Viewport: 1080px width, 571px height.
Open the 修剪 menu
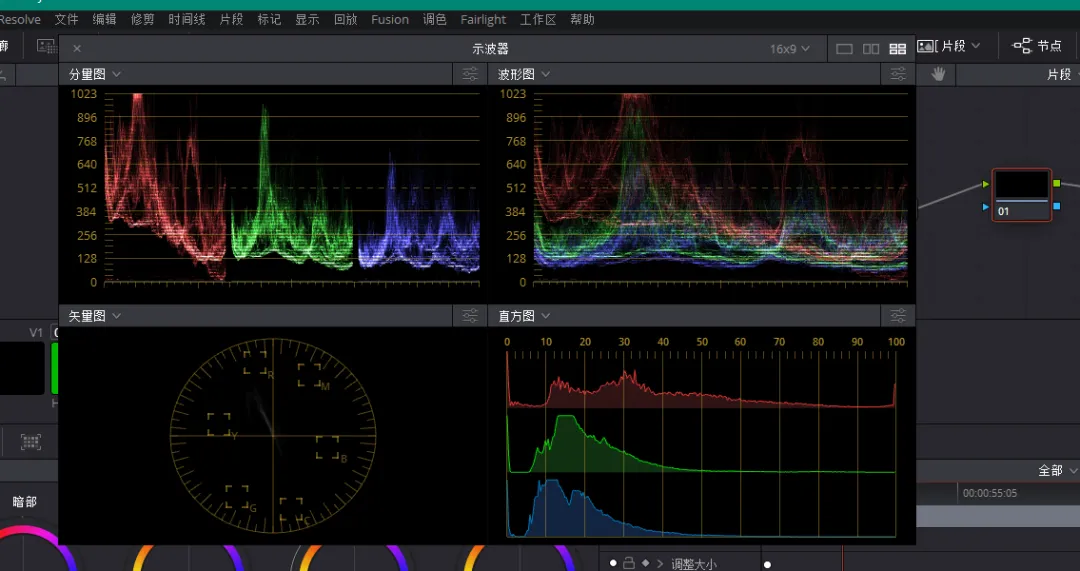pyautogui.click(x=143, y=19)
